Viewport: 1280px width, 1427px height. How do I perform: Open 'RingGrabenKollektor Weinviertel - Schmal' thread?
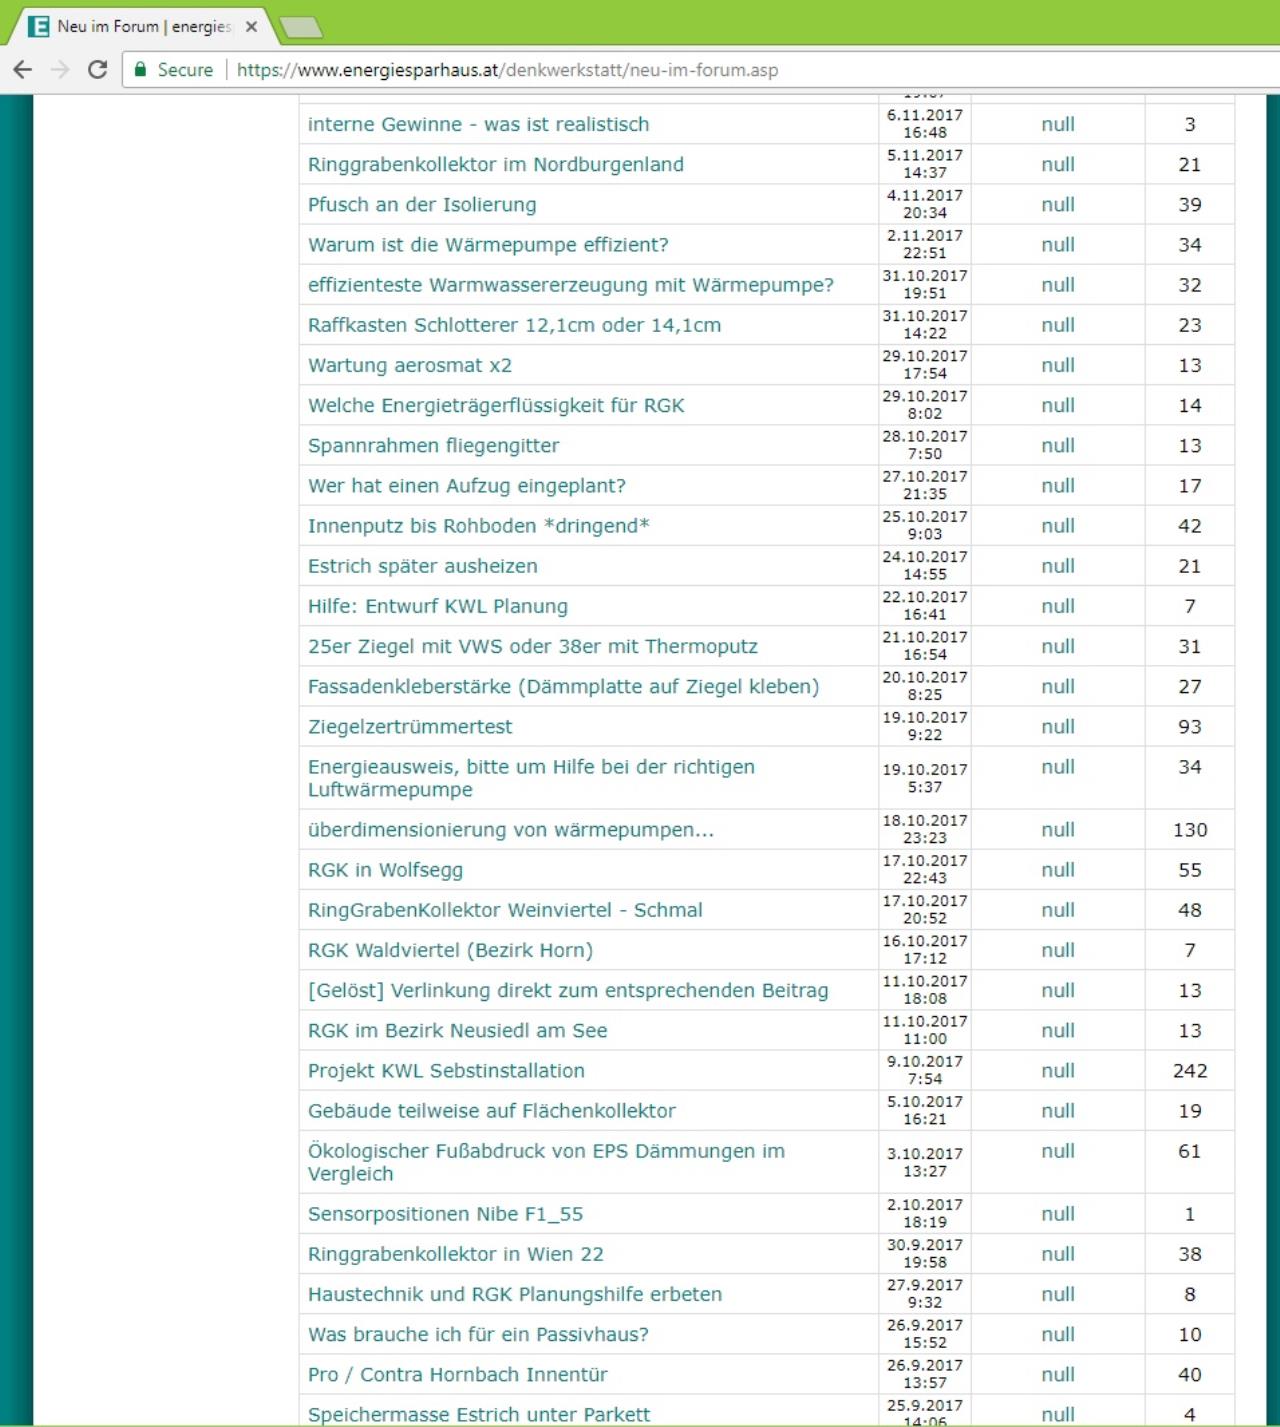click(505, 910)
